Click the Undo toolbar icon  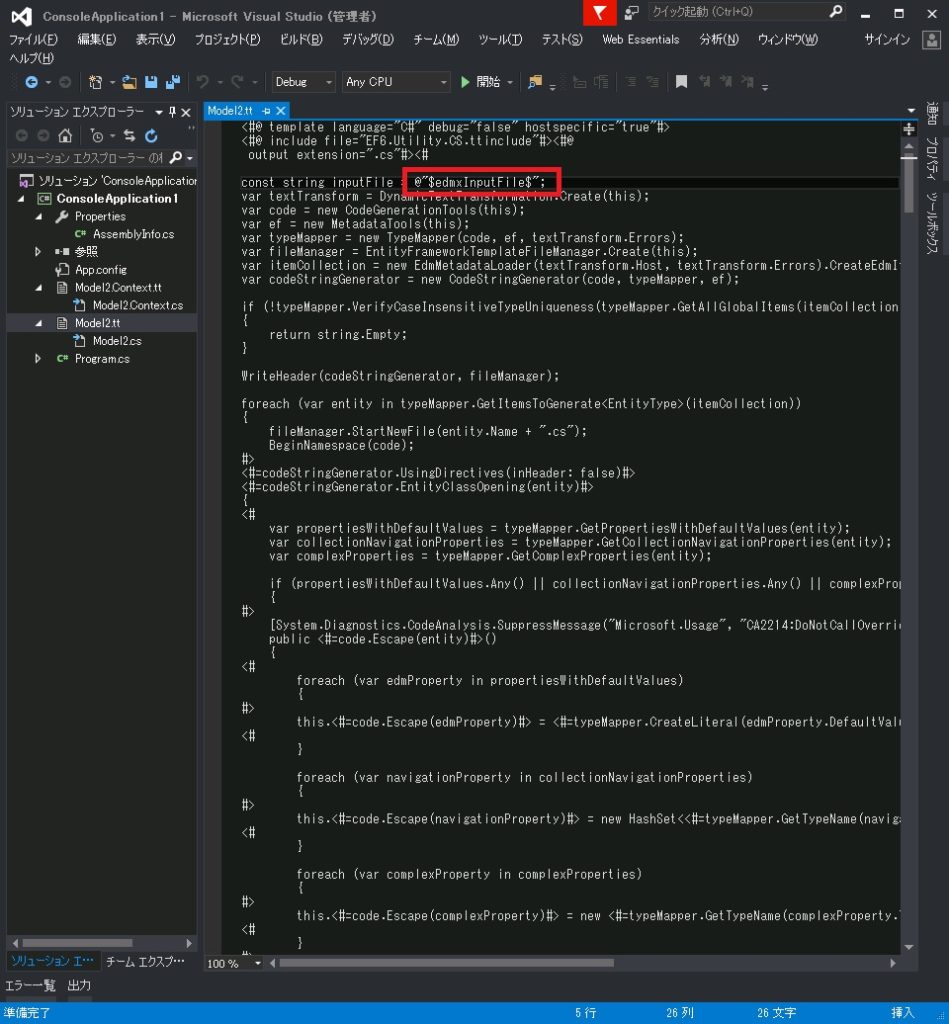[203, 82]
